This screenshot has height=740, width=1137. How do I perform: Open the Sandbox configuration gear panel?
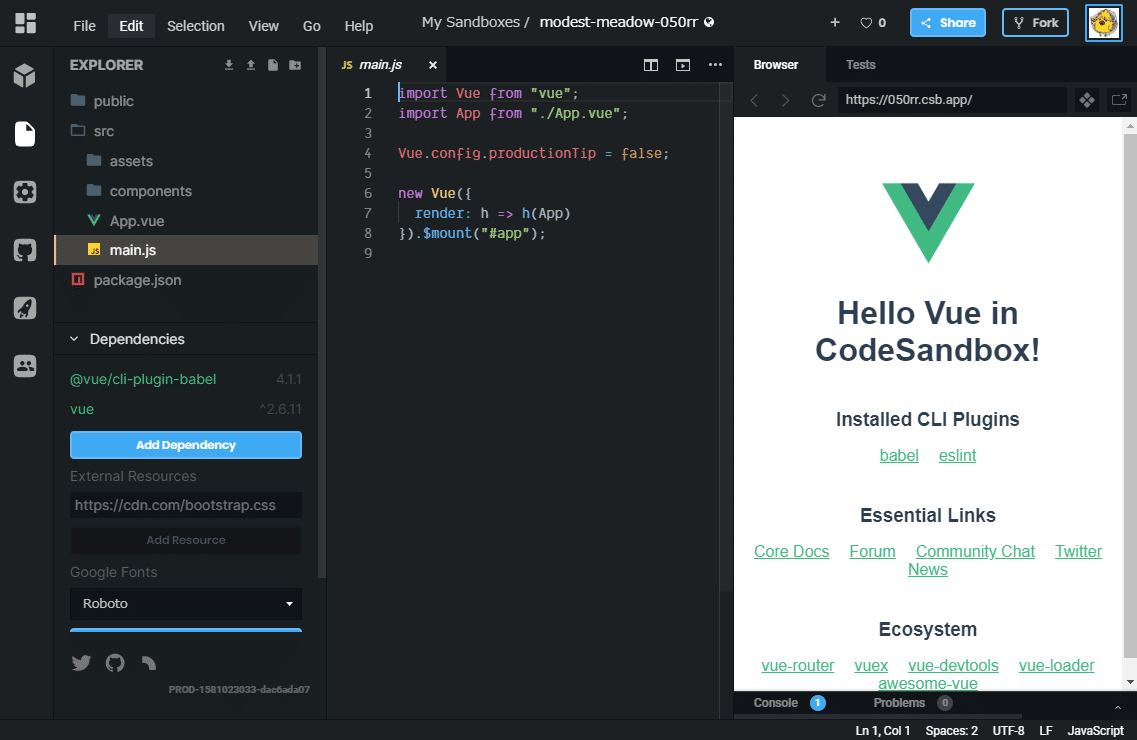(25, 192)
